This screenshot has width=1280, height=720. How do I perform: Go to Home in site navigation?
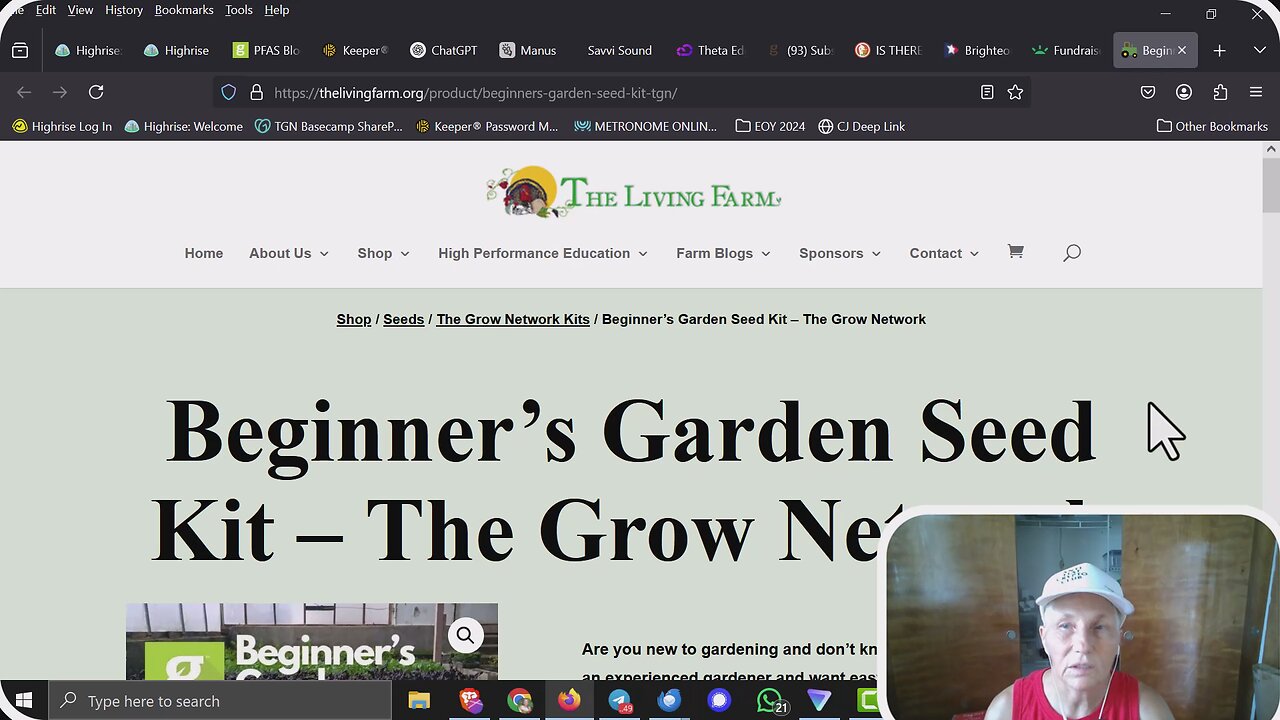coord(204,253)
